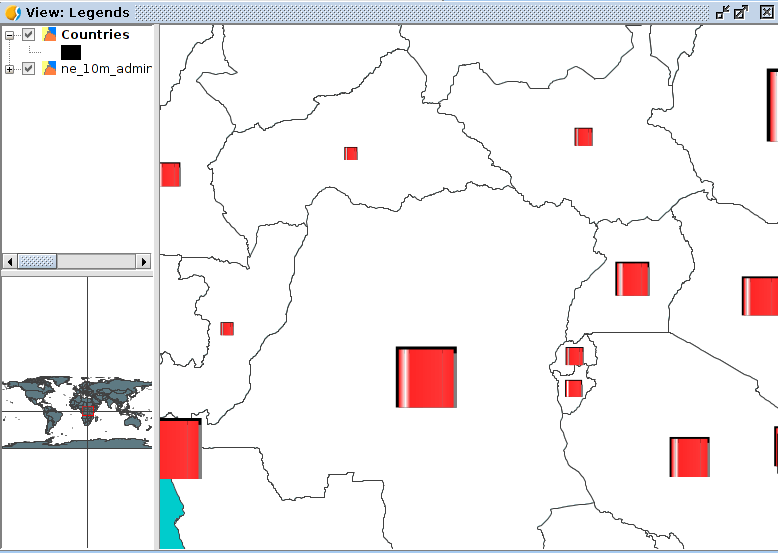The height and width of the screenshot is (553, 778).
Task: Close the View: Legends window
Action: click(765, 13)
